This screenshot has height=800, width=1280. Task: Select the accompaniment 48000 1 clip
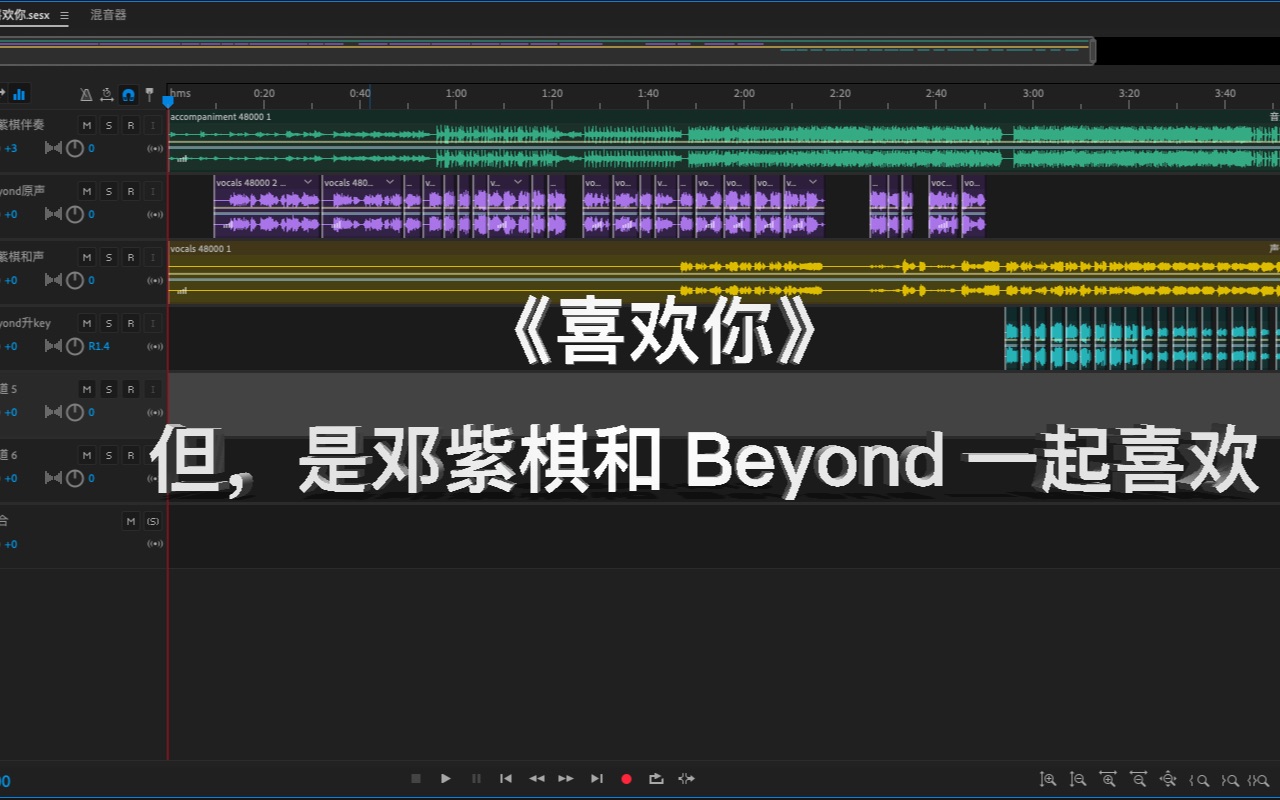pyautogui.click(x=724, y=140)
